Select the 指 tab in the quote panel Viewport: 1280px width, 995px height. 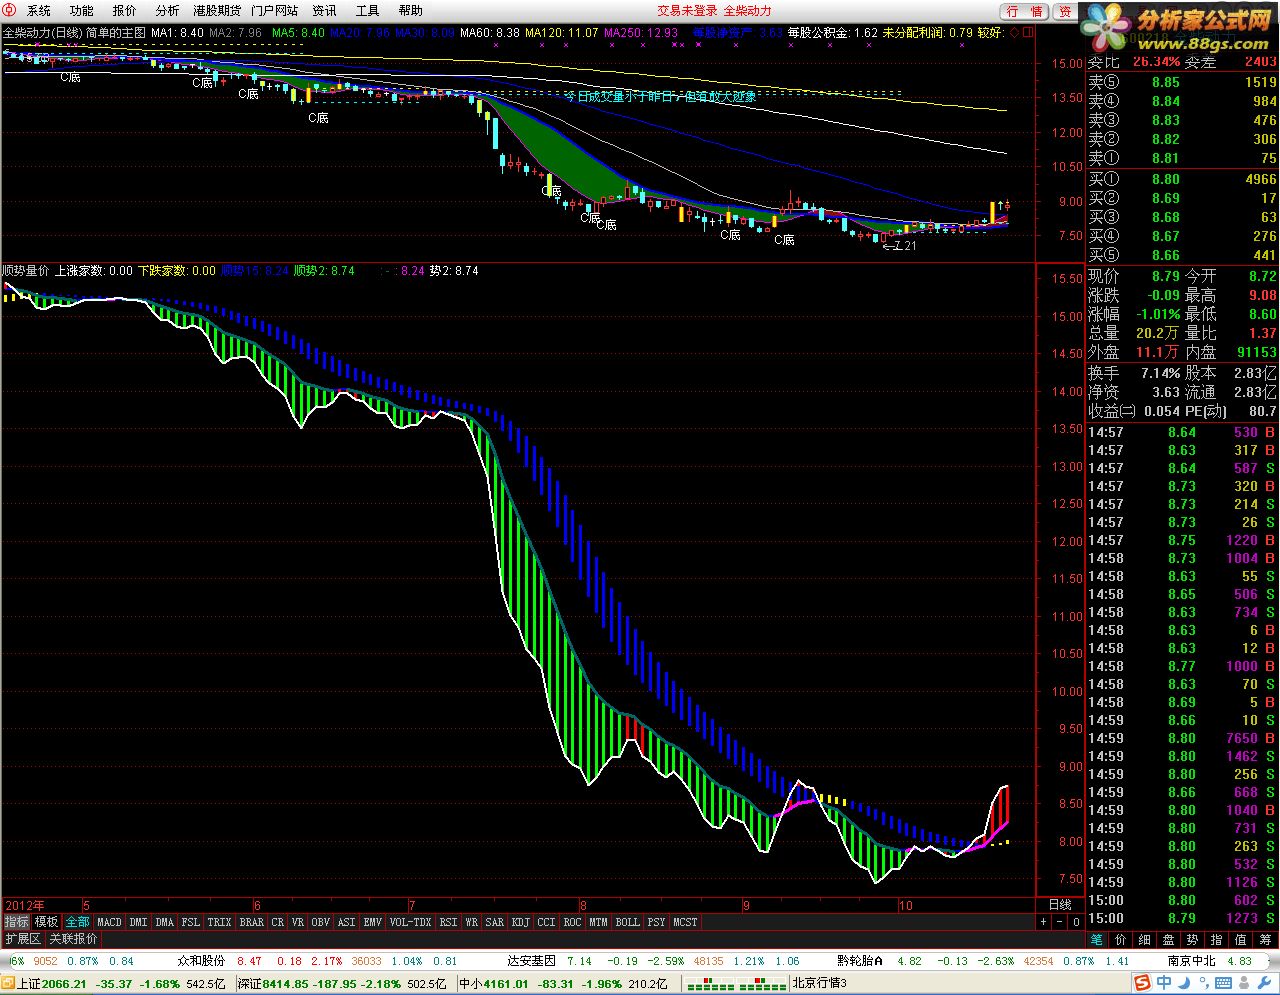1217,939
